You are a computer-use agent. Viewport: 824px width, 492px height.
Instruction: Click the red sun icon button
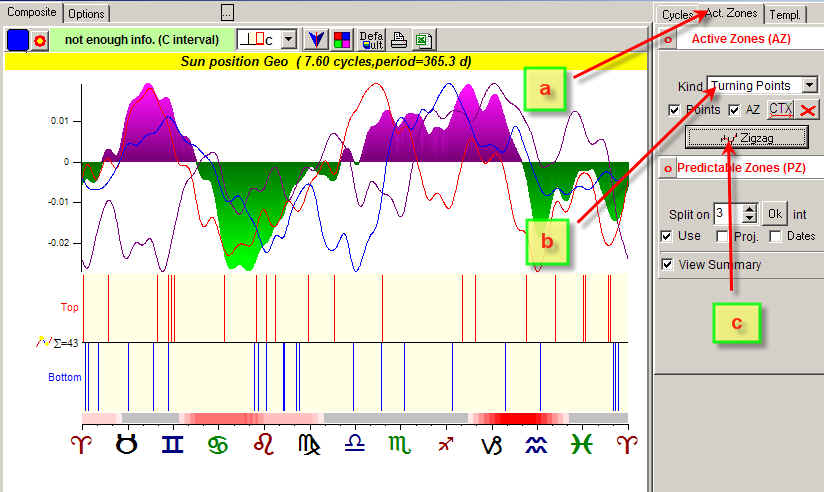[40, 40]
